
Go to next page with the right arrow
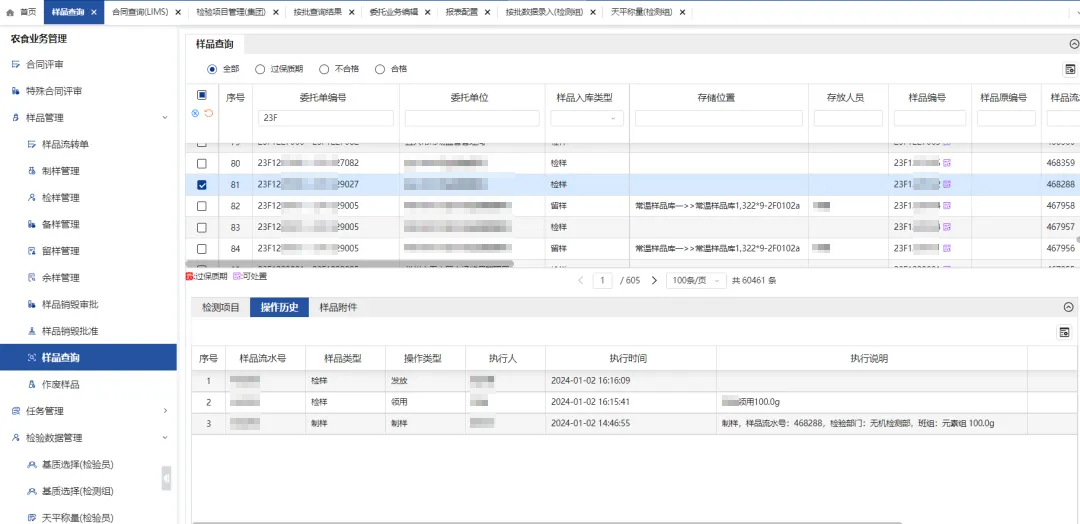coord(654,281)
